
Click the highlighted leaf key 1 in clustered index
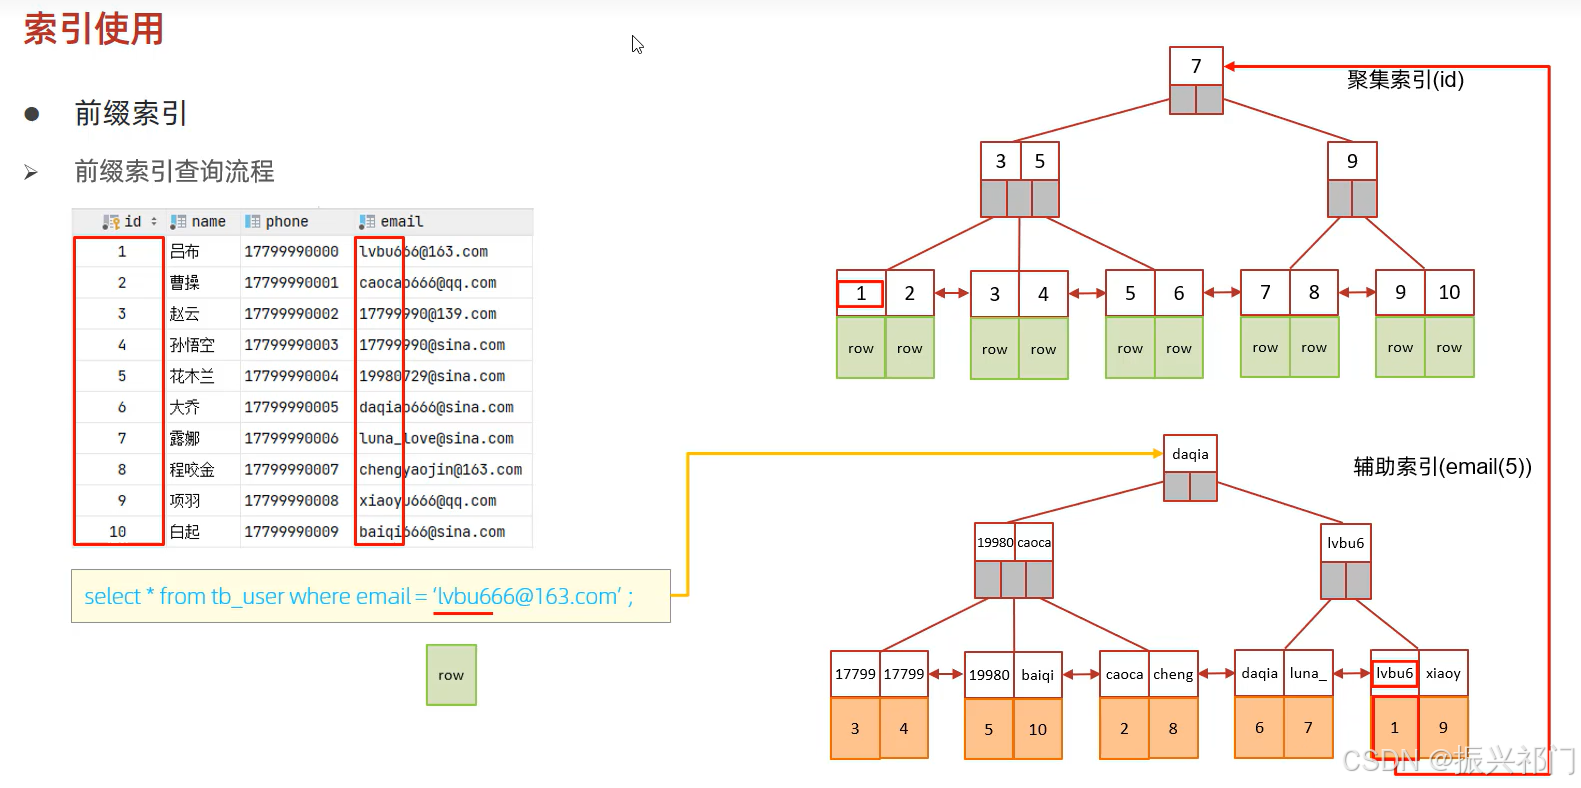coord(860,294)
